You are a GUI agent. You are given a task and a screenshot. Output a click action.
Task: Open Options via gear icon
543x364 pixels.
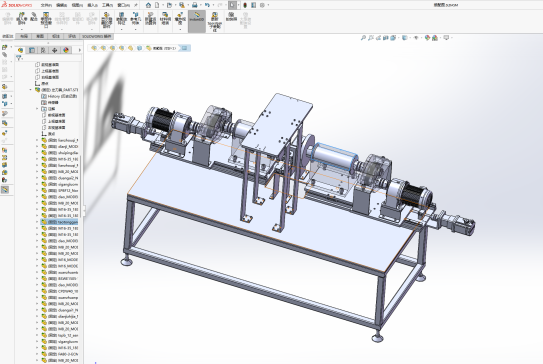tap(262, 5)
